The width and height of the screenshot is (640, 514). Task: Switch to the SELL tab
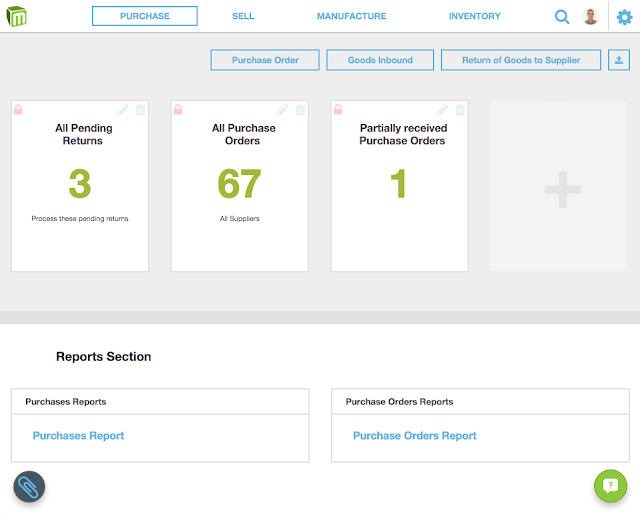click(243, 16)
